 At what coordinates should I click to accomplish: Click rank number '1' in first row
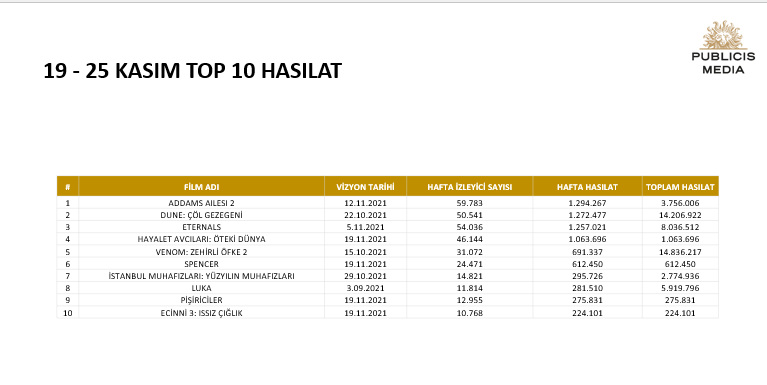[68, 203]
